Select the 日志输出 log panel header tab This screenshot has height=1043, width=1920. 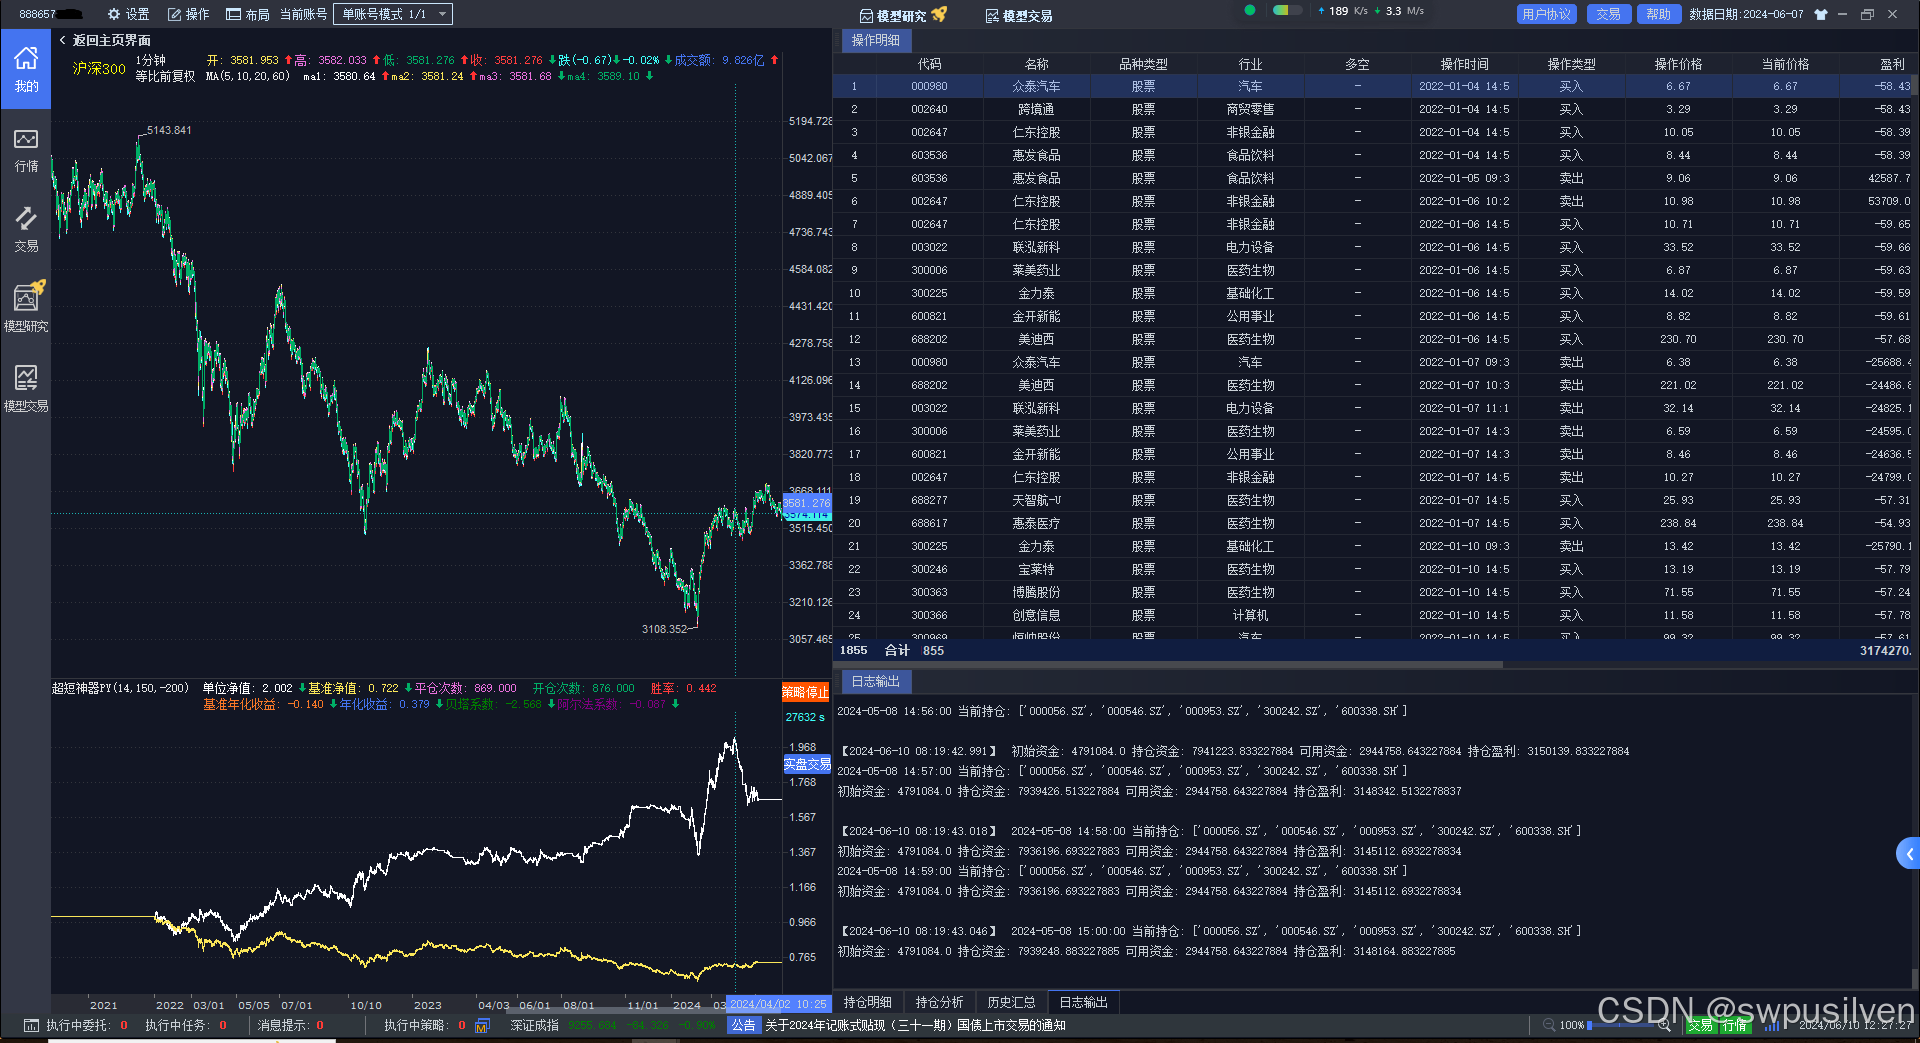click(x=876, y=681)
